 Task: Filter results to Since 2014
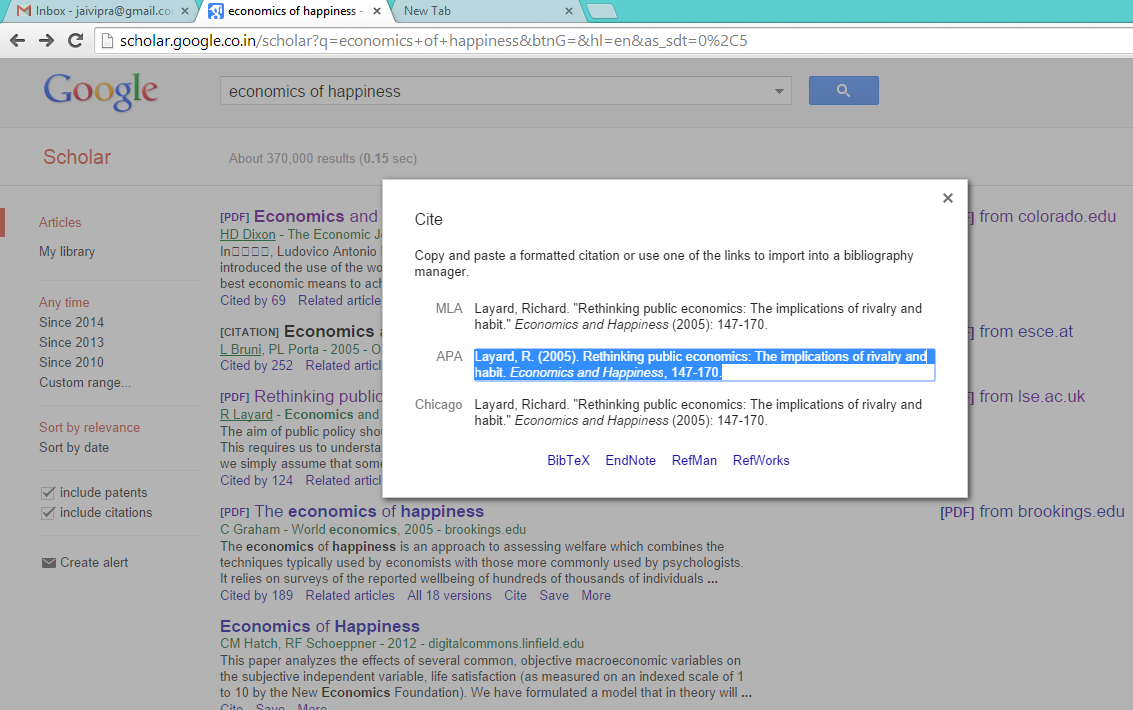[72, 322]
